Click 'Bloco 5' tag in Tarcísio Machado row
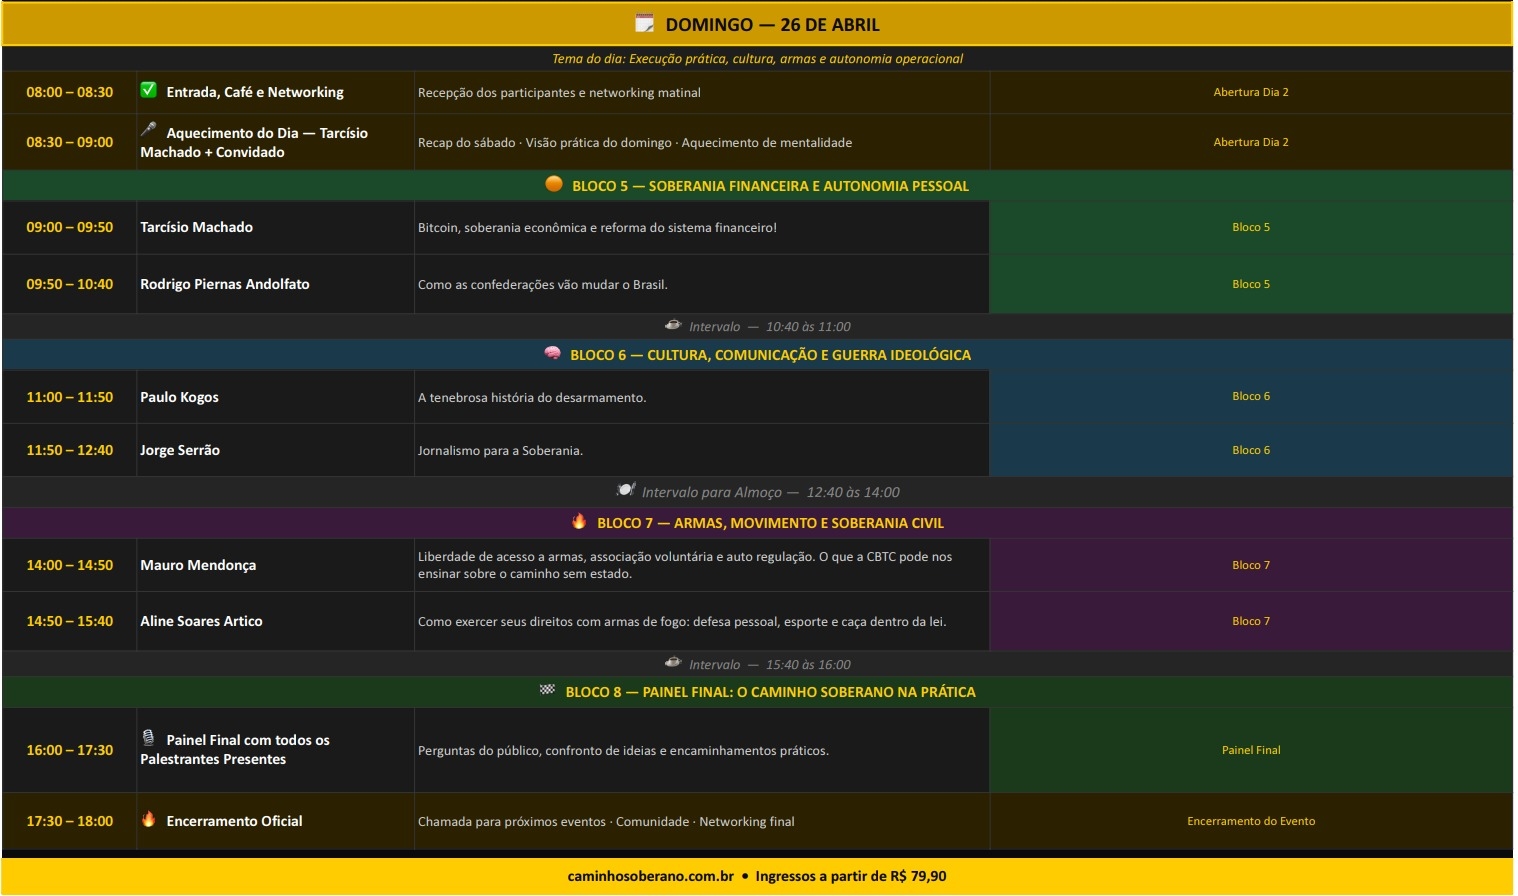1518x896 pixels. tap(1251, 227)
